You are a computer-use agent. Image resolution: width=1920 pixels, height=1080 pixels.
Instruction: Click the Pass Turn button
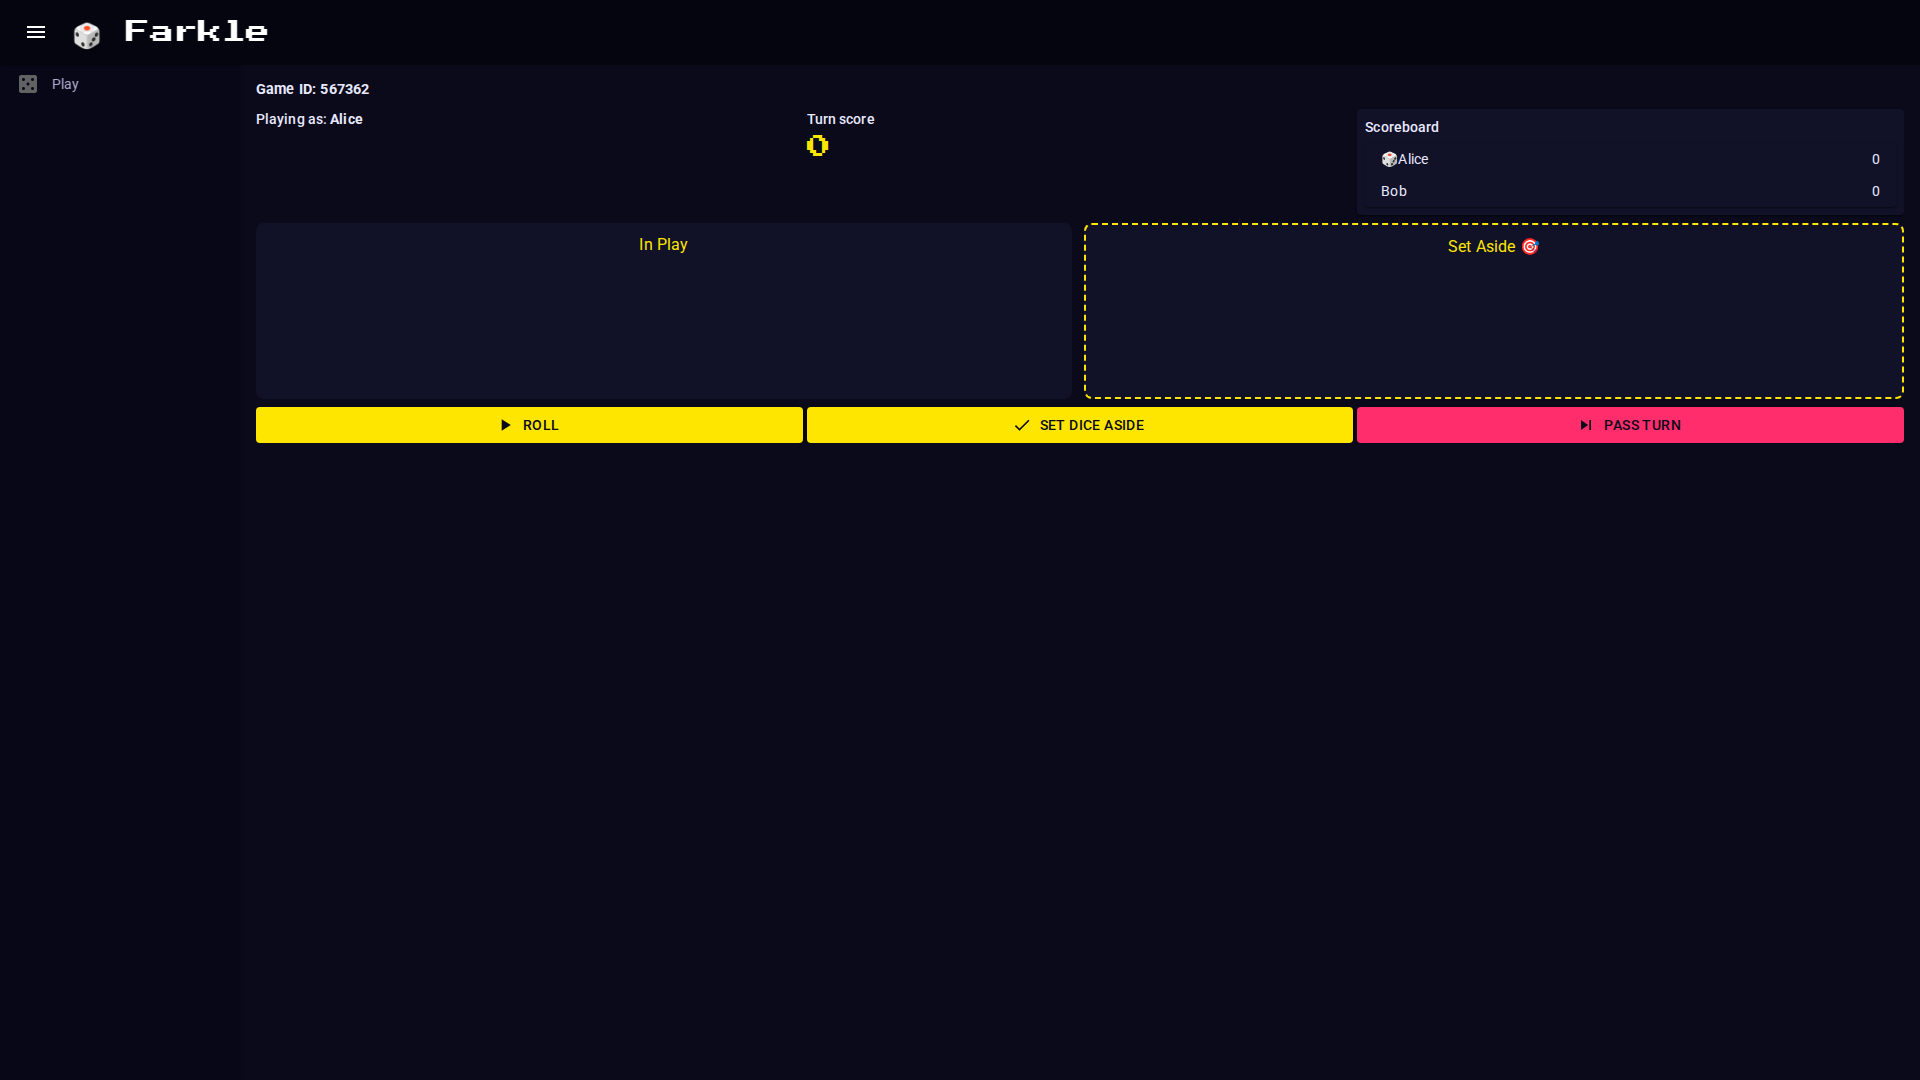(1630, 425)
